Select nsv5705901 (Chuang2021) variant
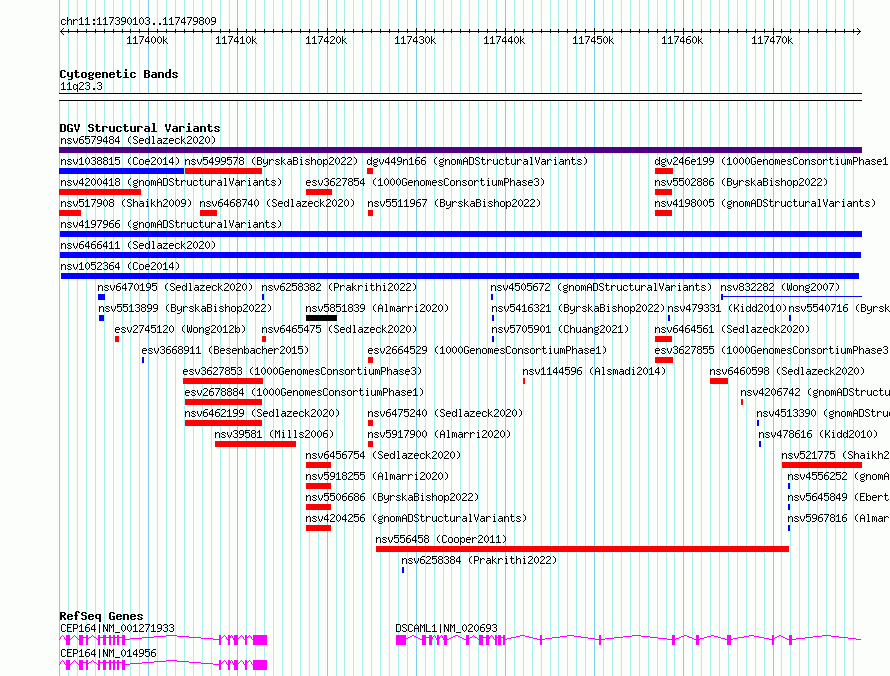The height and width of the screenshot is (676, 890). click(x=560, y=329)
